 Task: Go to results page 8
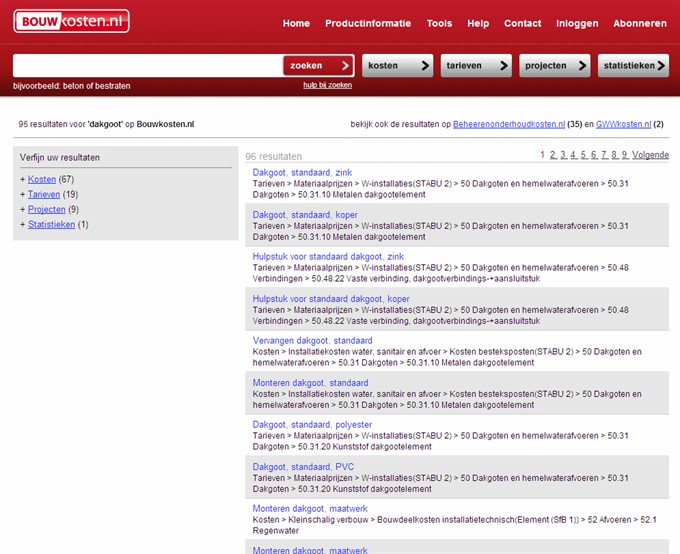[615, 155]
